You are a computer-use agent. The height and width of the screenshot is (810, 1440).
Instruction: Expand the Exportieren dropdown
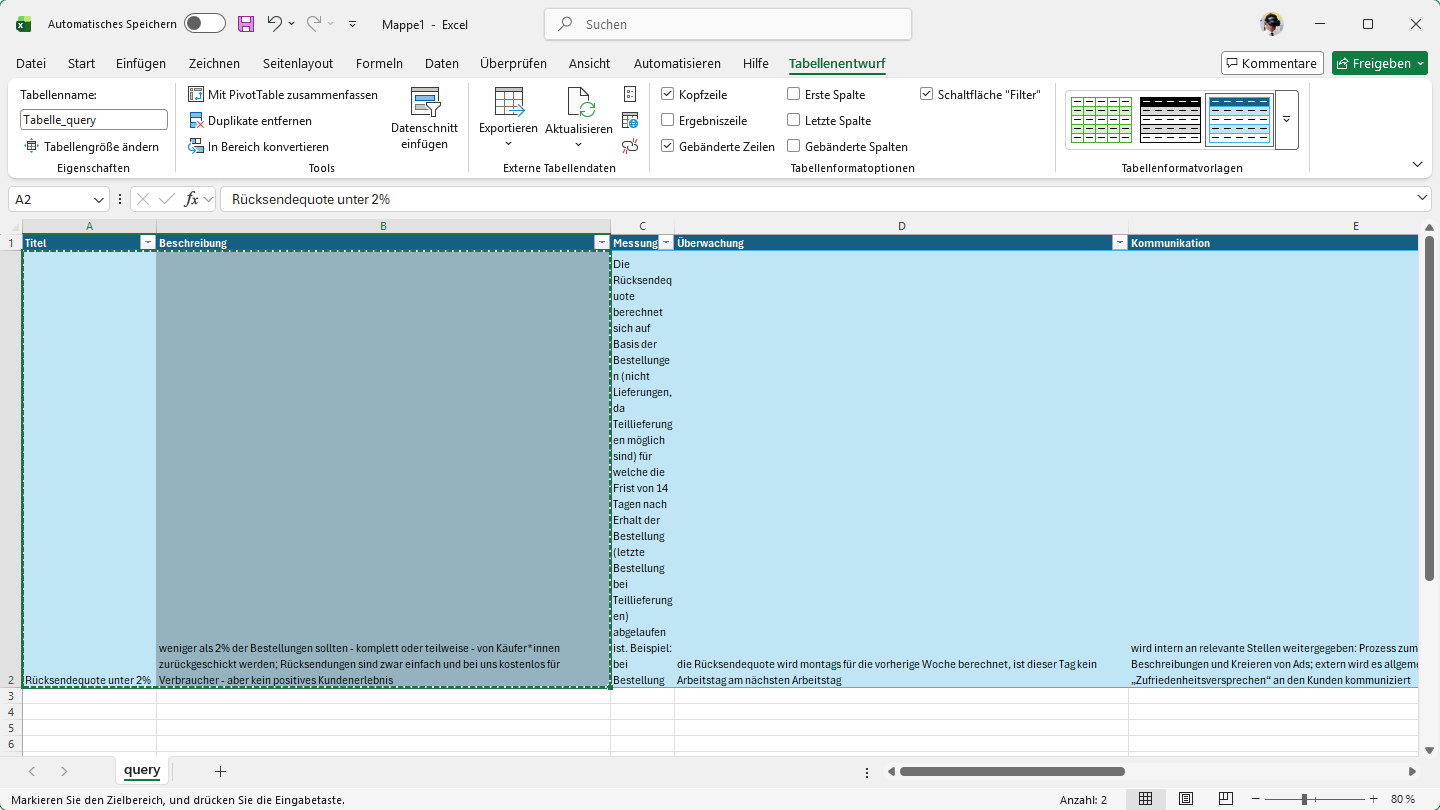tap(508, 144)
